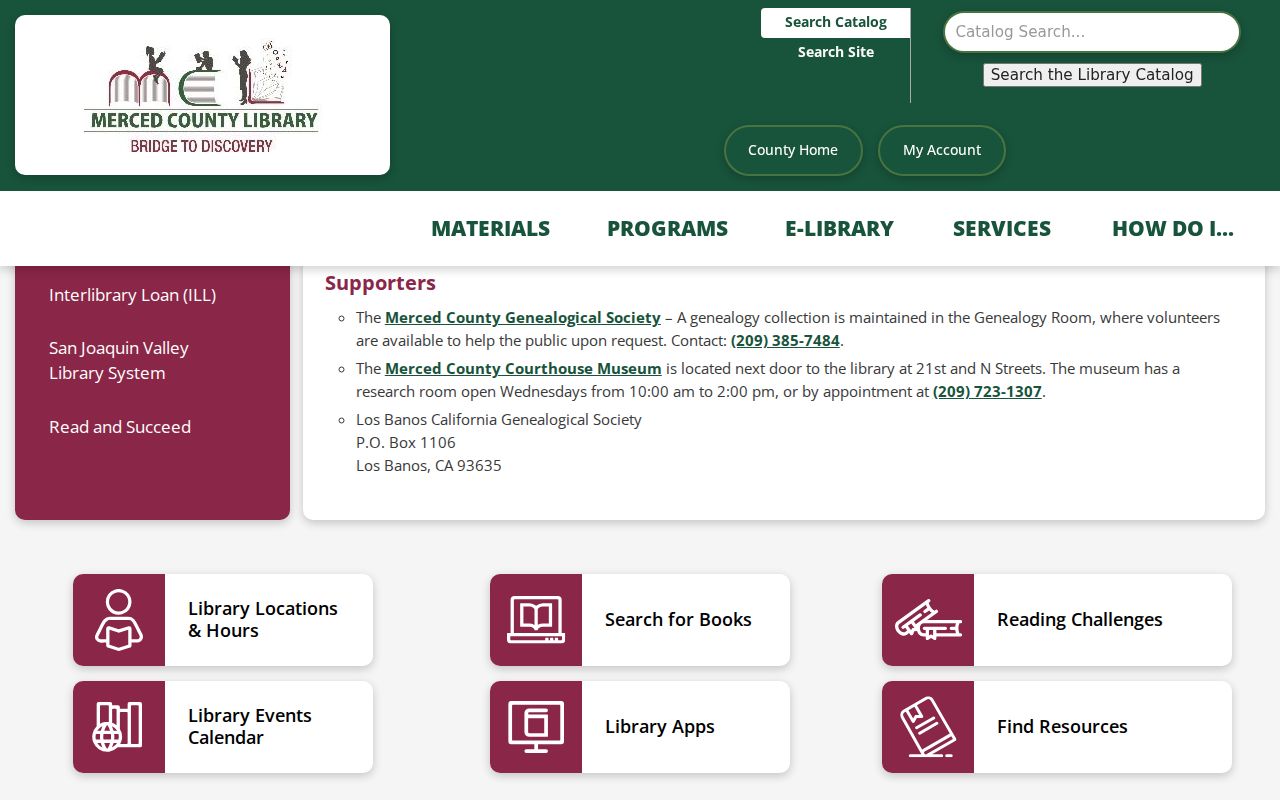
Task: Open the Services menu
Action: coord(1002,229)
